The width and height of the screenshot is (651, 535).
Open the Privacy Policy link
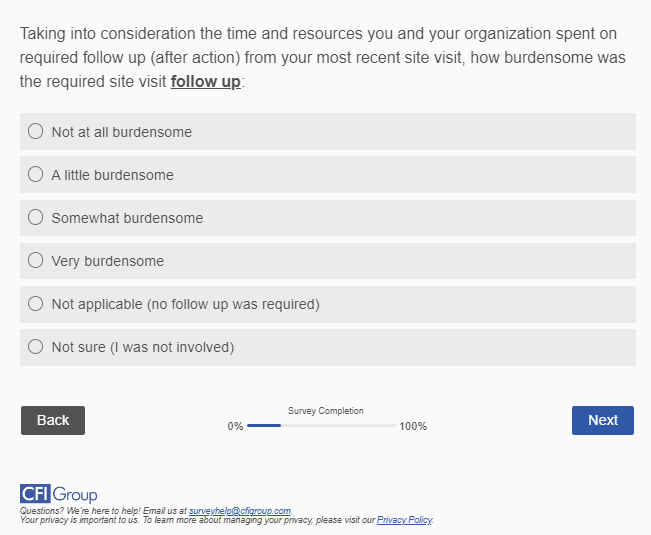(404, 520)
